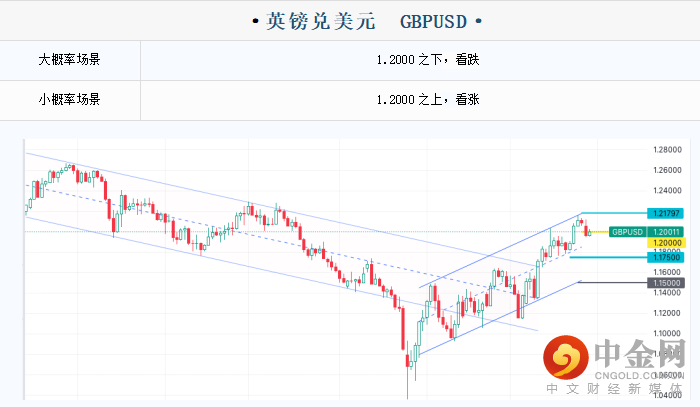Click the "1.2000之下，看跌" cell

pyautogui.click(x=420, y=60)
